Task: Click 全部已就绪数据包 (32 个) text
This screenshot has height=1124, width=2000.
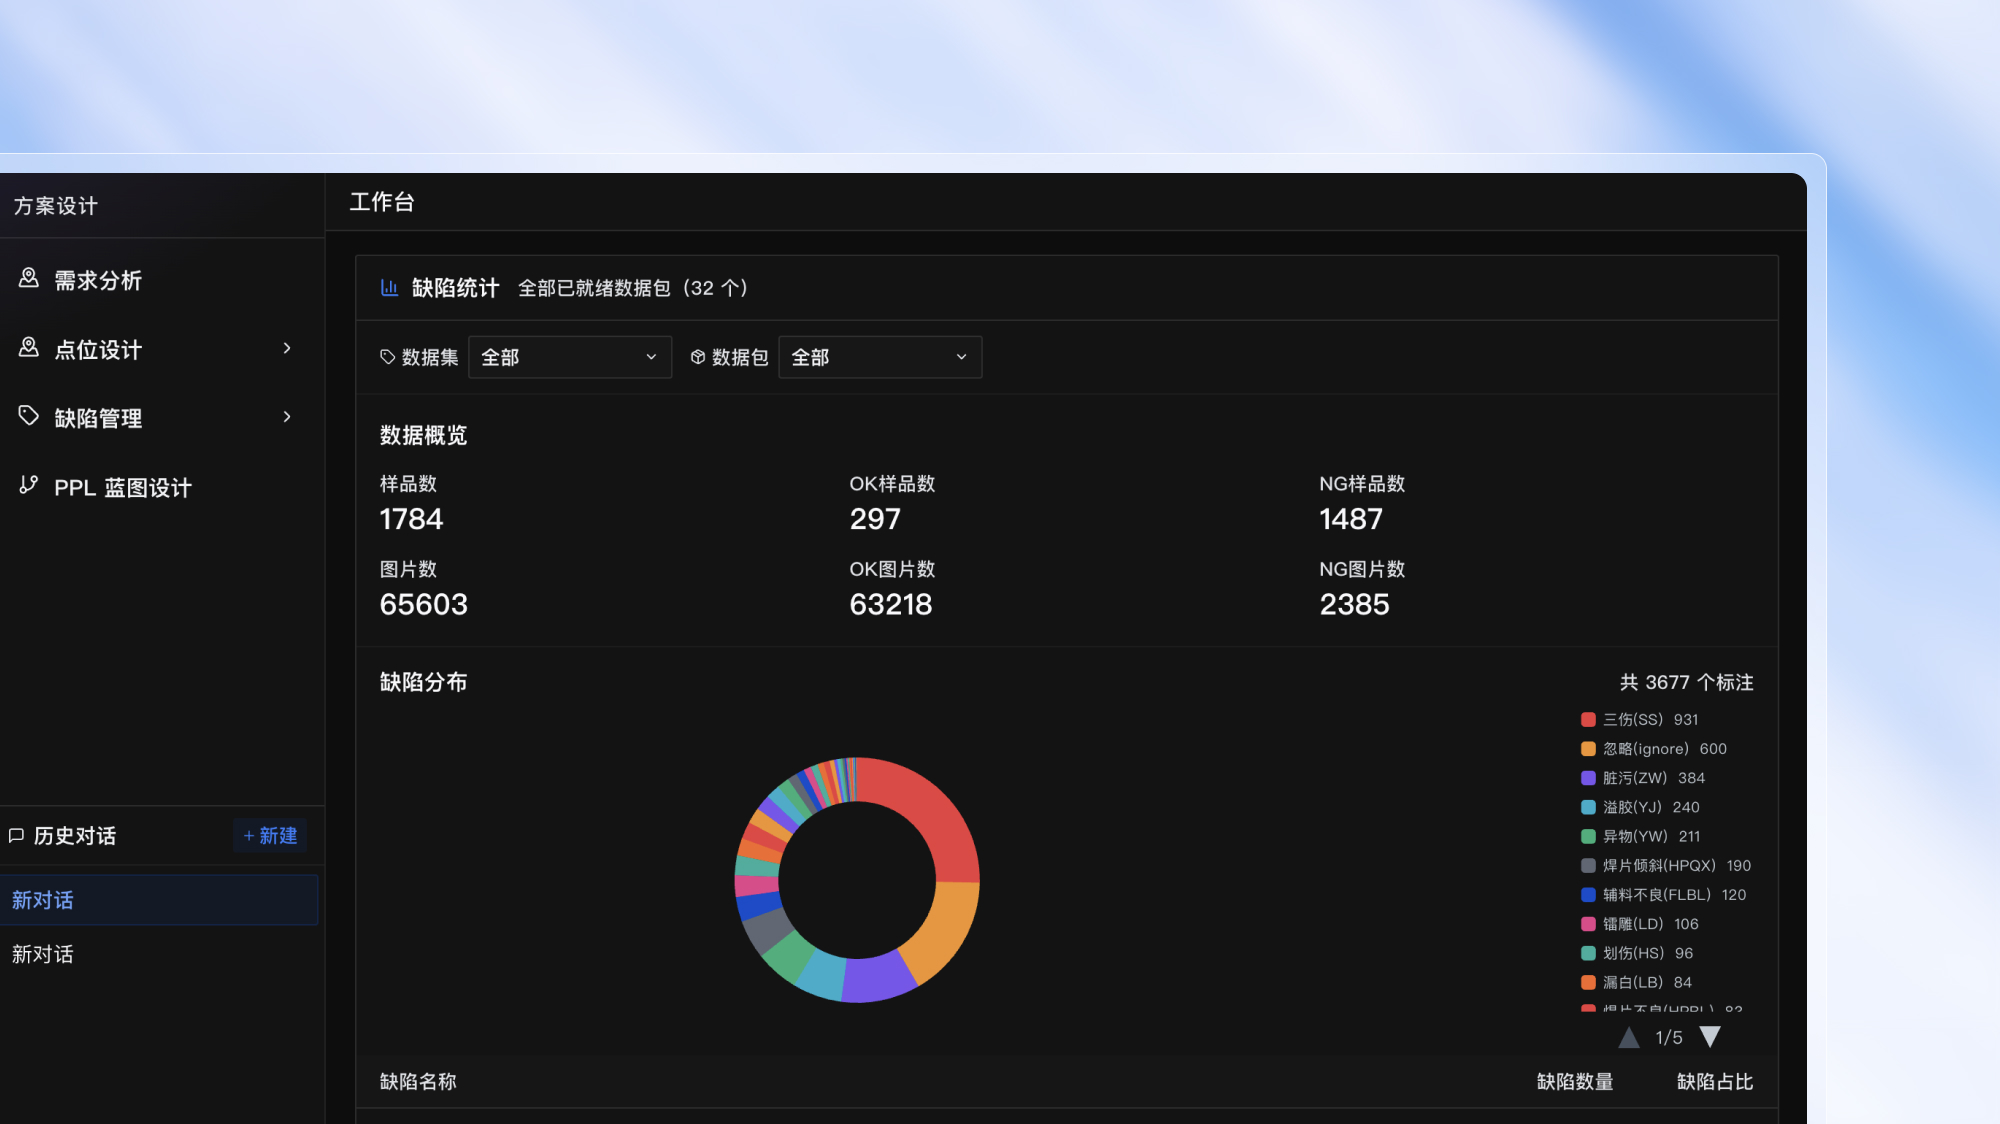Action: (633, 288)
